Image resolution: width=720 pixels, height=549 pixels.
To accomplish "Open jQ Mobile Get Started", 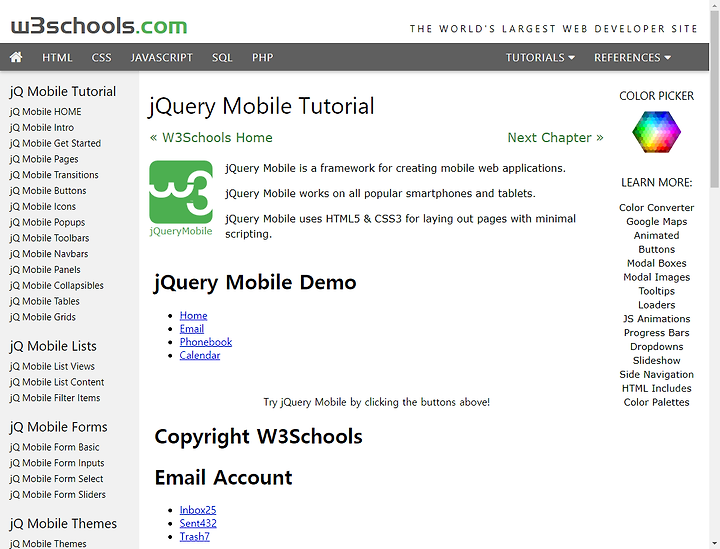I will pyautogui.click(x=55, y=143).
